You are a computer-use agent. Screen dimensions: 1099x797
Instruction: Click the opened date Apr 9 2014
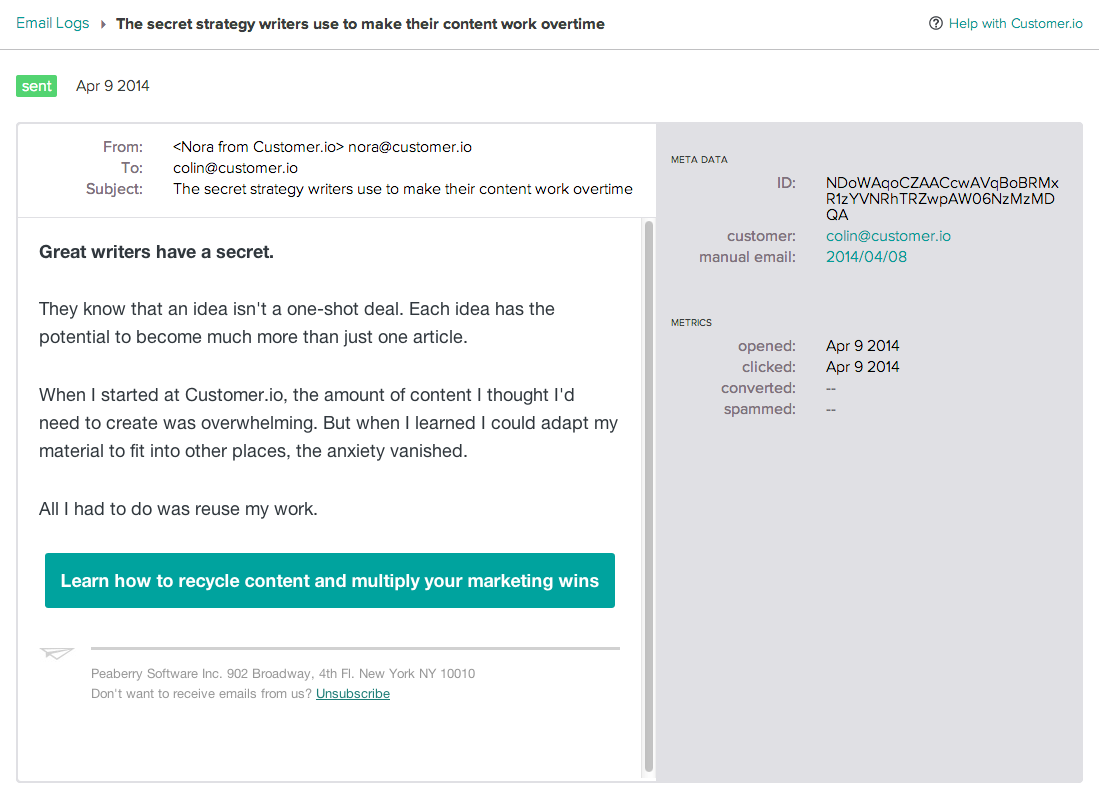862,346
